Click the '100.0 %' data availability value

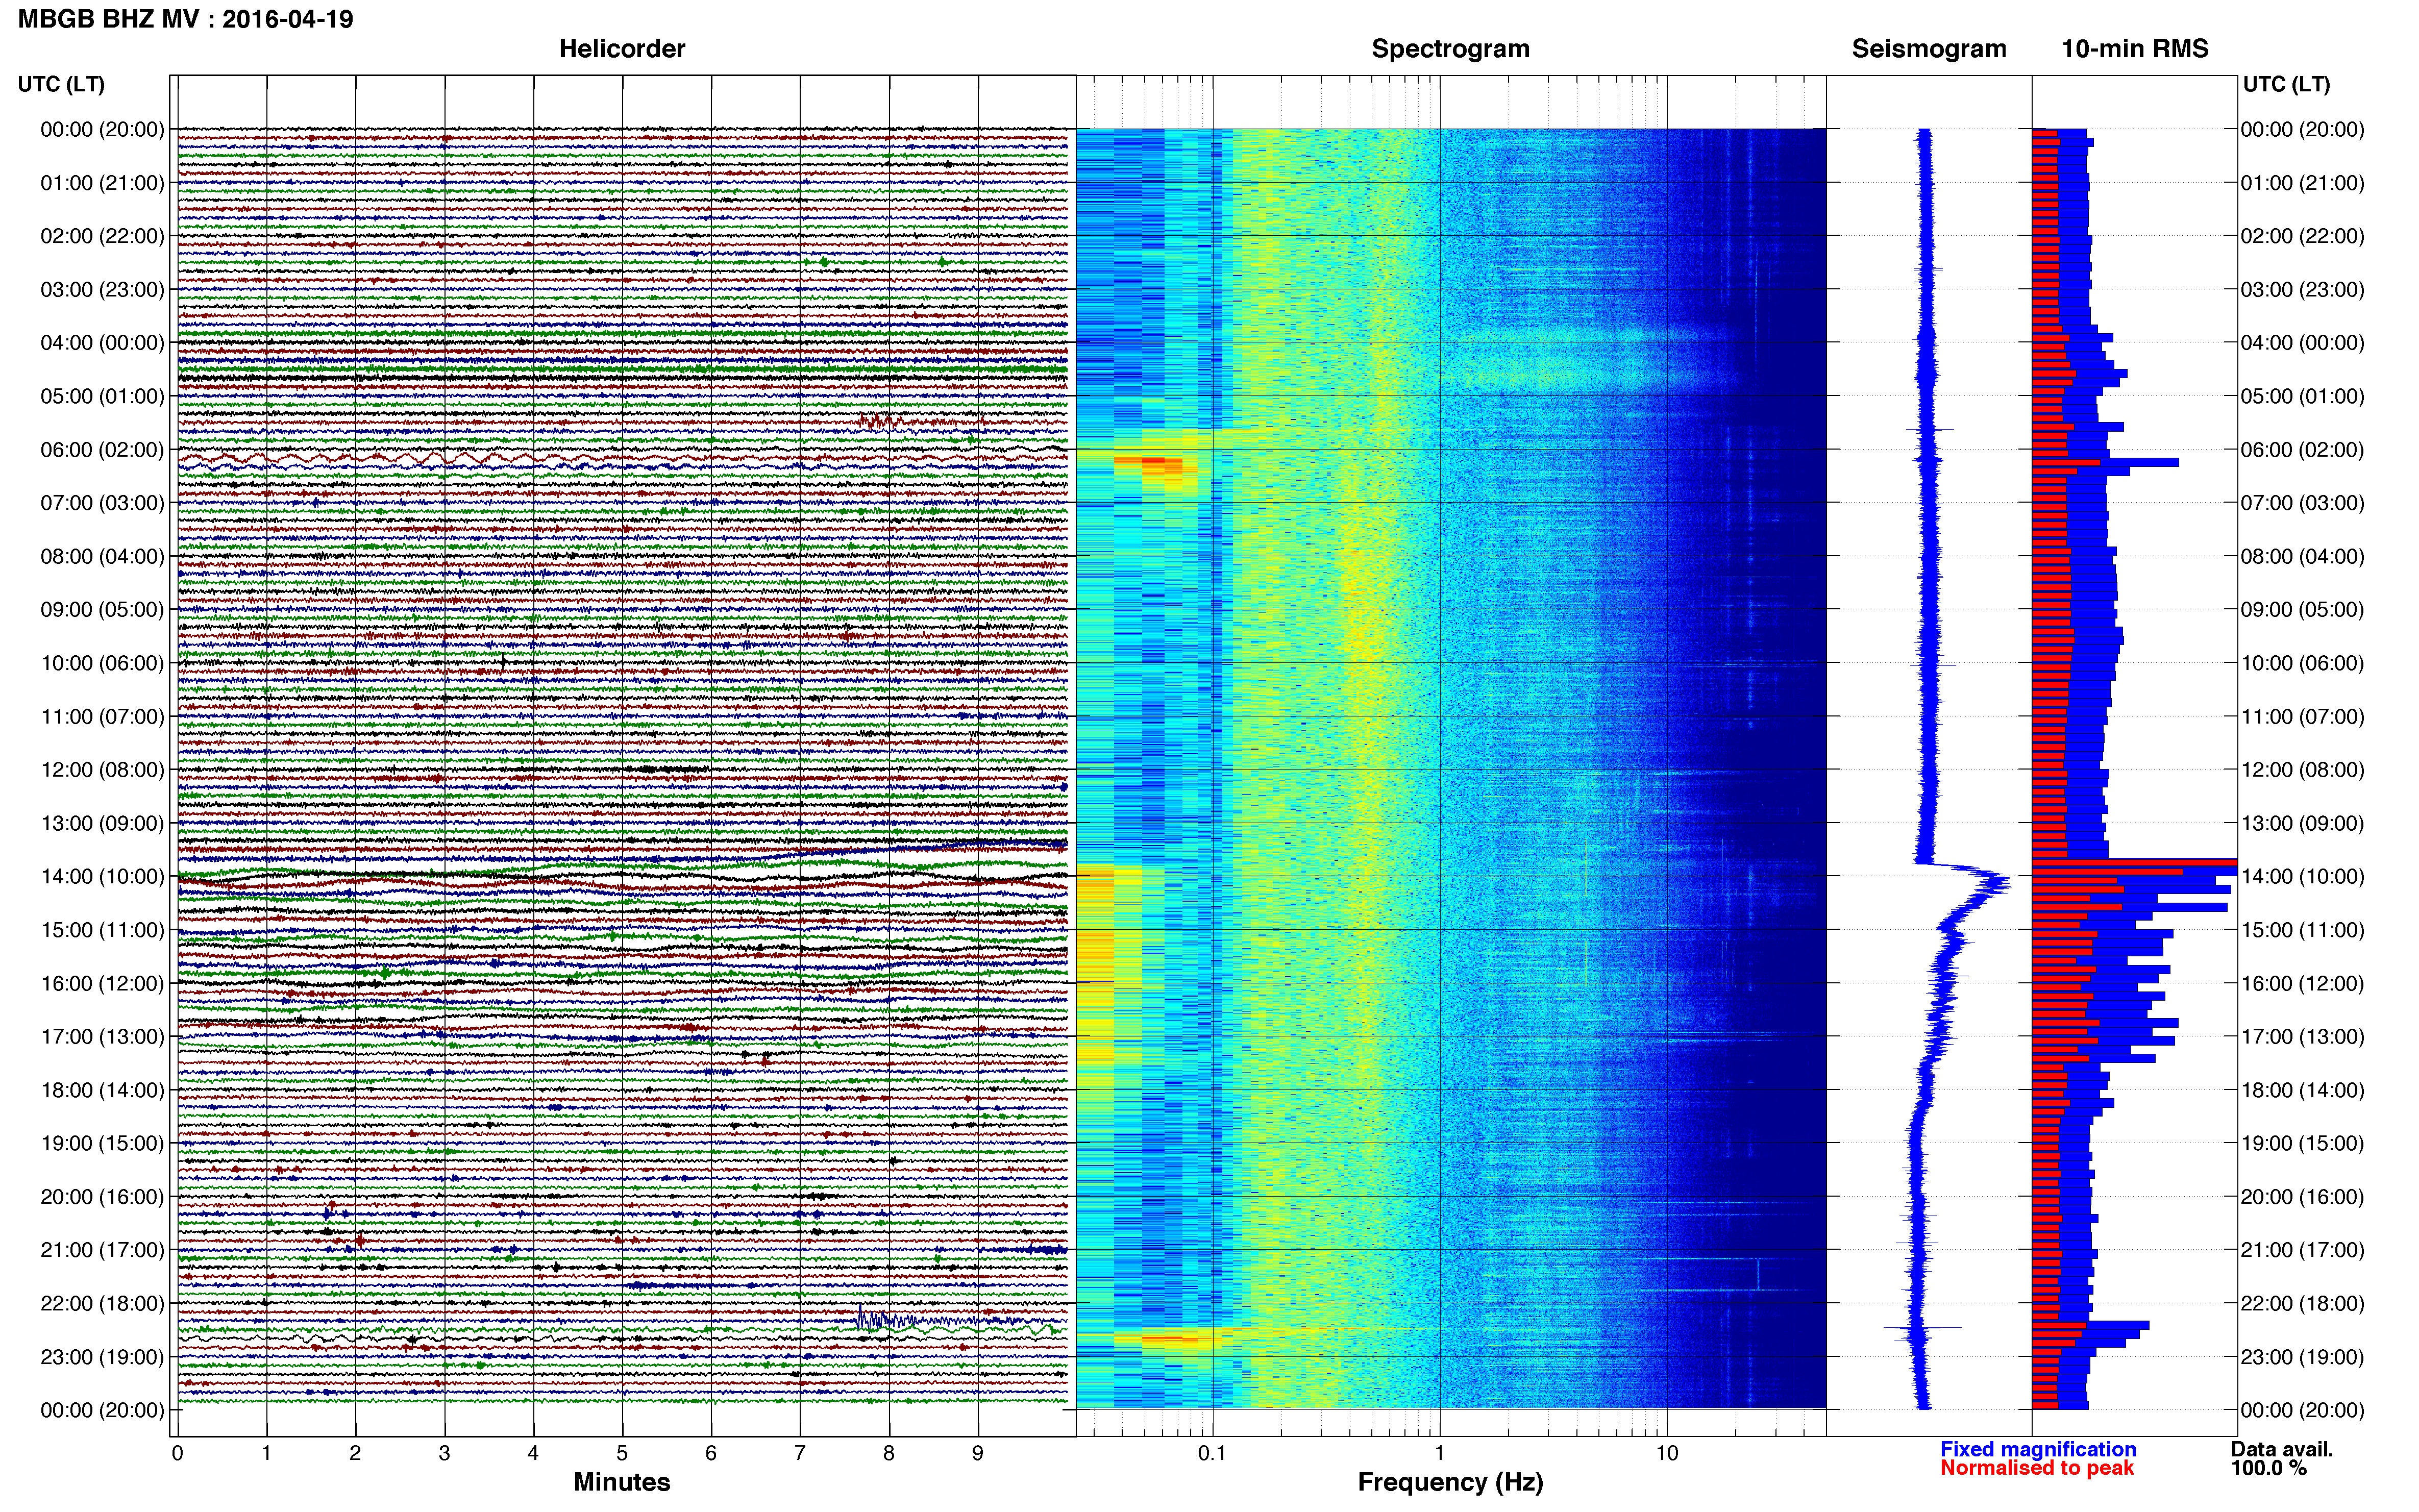click(2269, 1468)
